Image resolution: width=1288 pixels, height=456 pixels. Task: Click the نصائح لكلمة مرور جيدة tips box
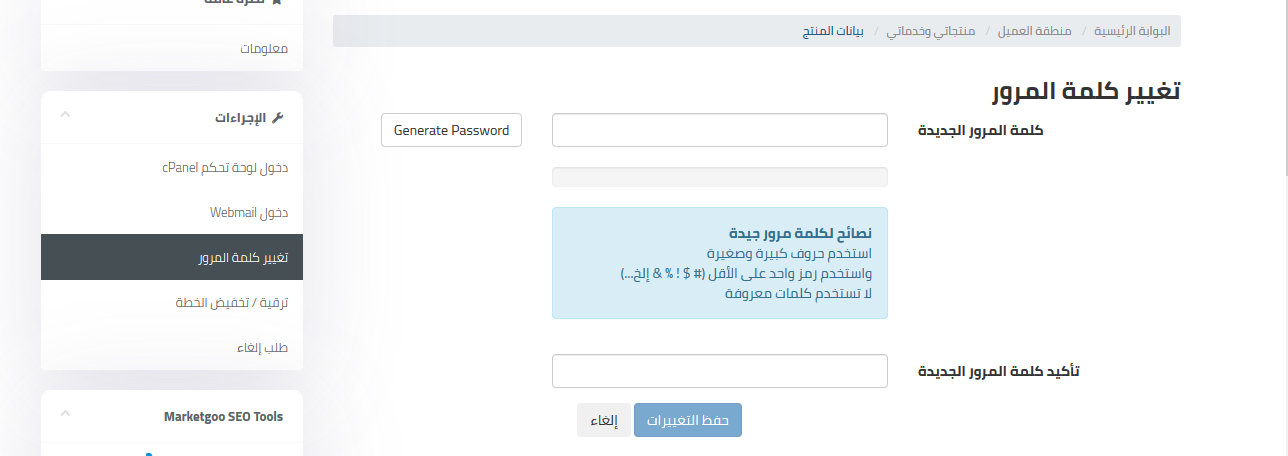coord(719,263)
